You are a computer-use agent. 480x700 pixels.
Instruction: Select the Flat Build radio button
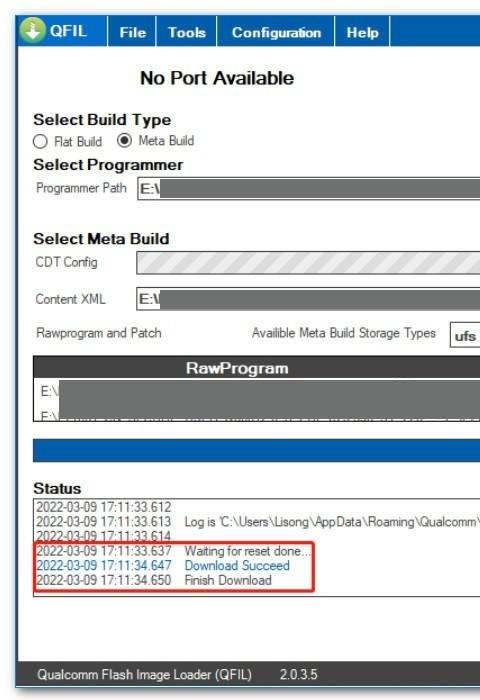point(40,142)
